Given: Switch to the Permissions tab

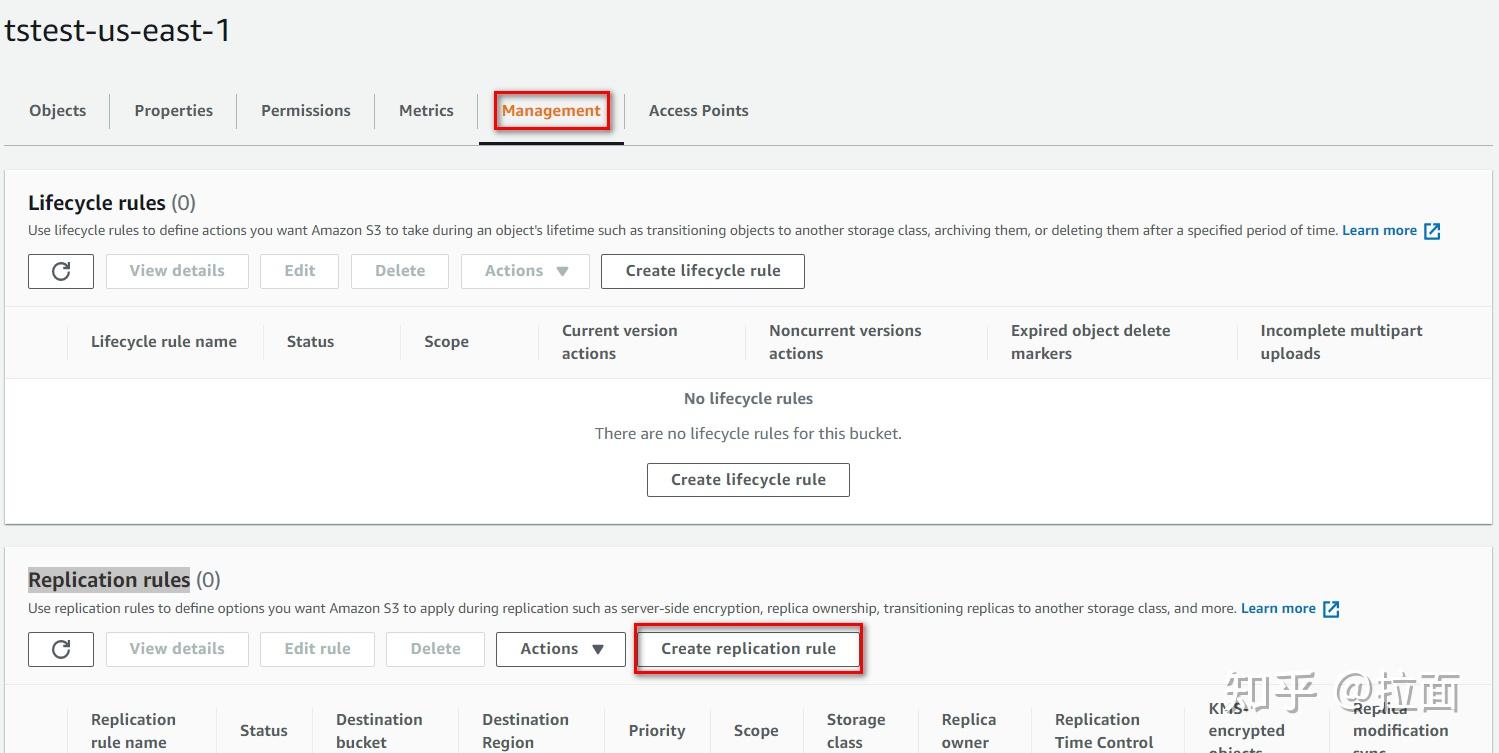Looking at the screenshot, I should [x=305, y=110].
